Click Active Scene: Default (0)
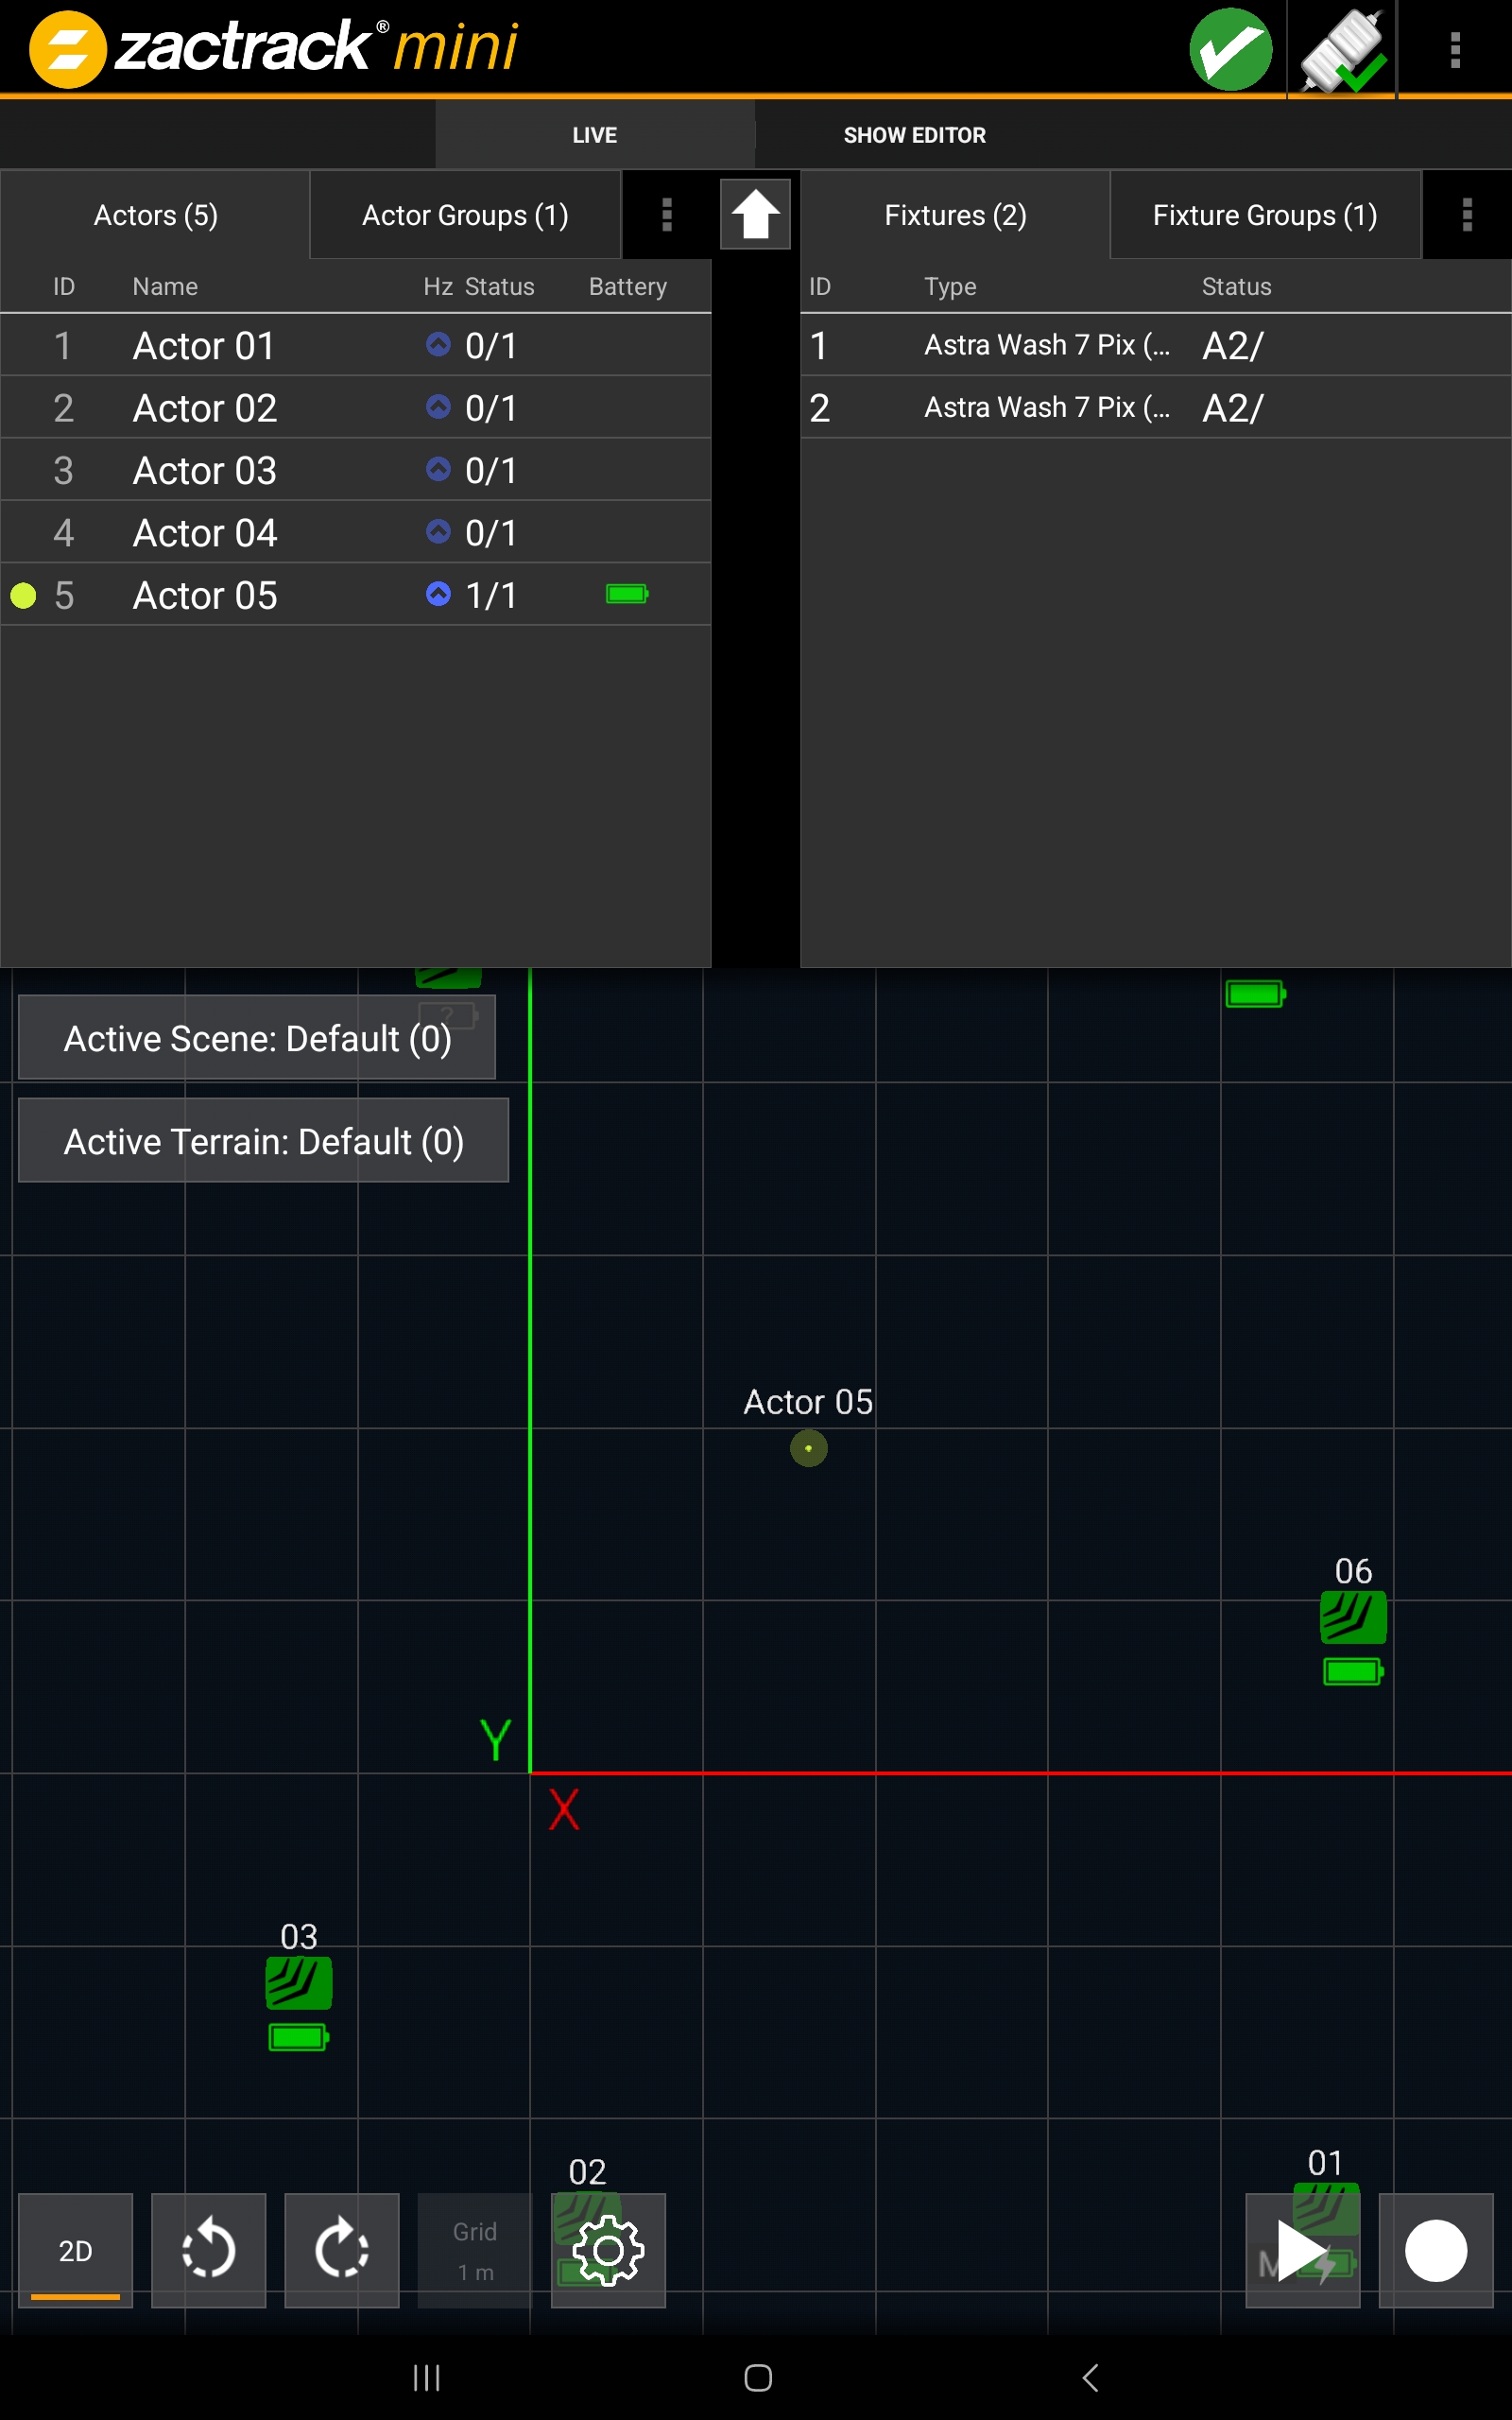Screen dimensions: 1512x2420 pos(257,1037)
